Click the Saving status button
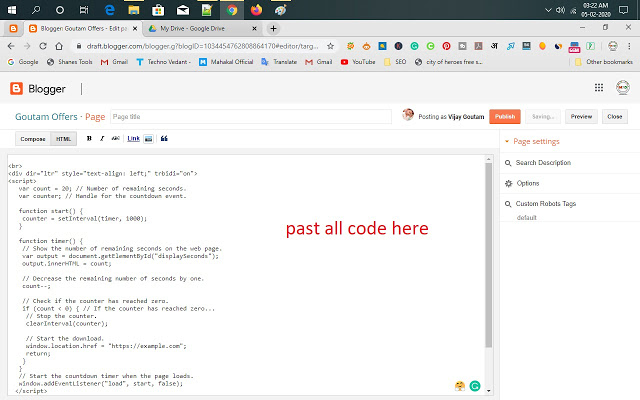 point(543,116)
